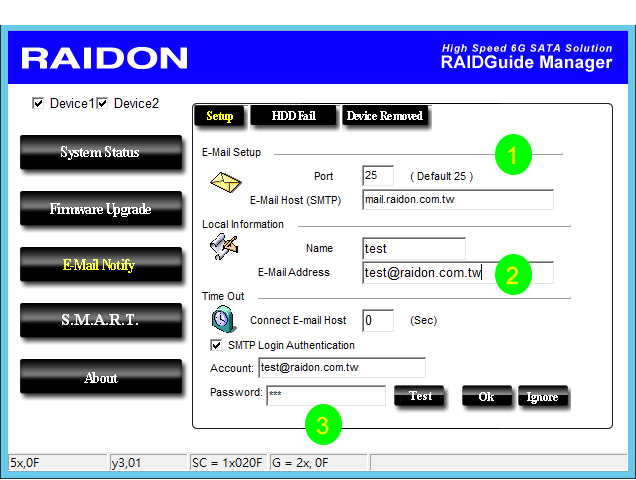Image resolution: width=636 pixels, height=480 pixels.
Task: Click the E-Mail Host (SMTP) field
Action: click(457, 200)
